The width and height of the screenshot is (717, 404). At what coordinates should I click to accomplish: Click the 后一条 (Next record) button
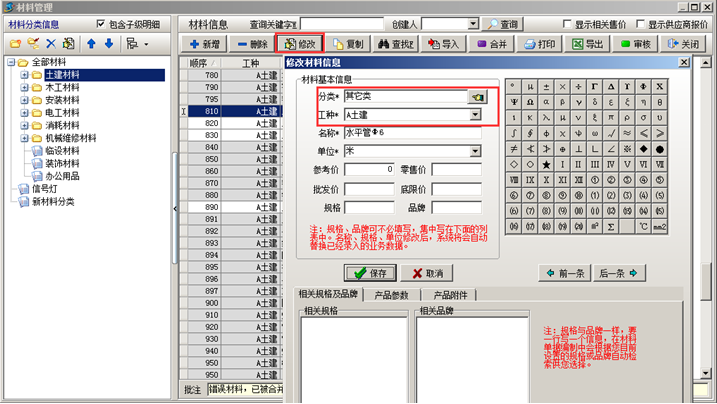pos(619,273)
